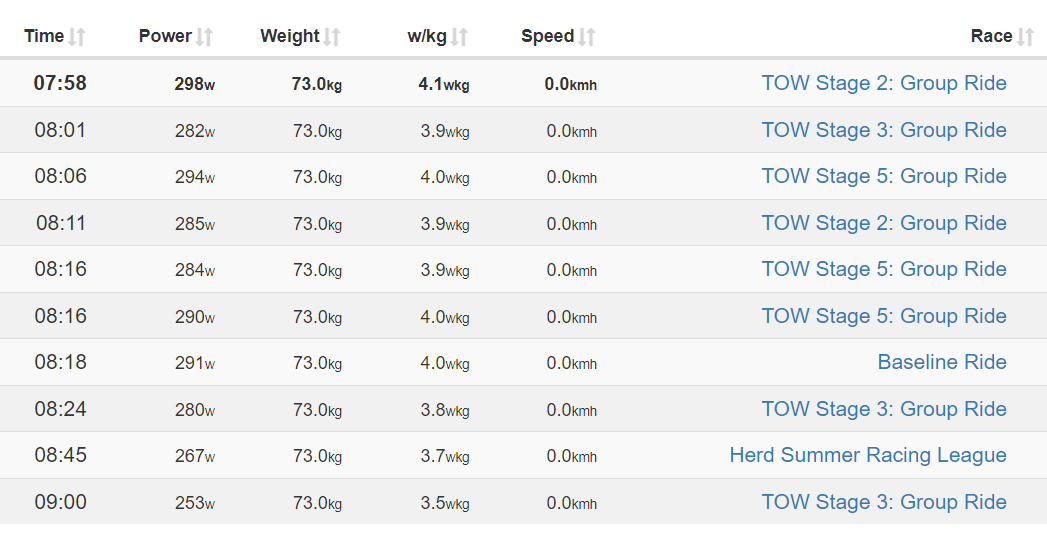Click the sort arrows beside Speed header

point(587,37)
